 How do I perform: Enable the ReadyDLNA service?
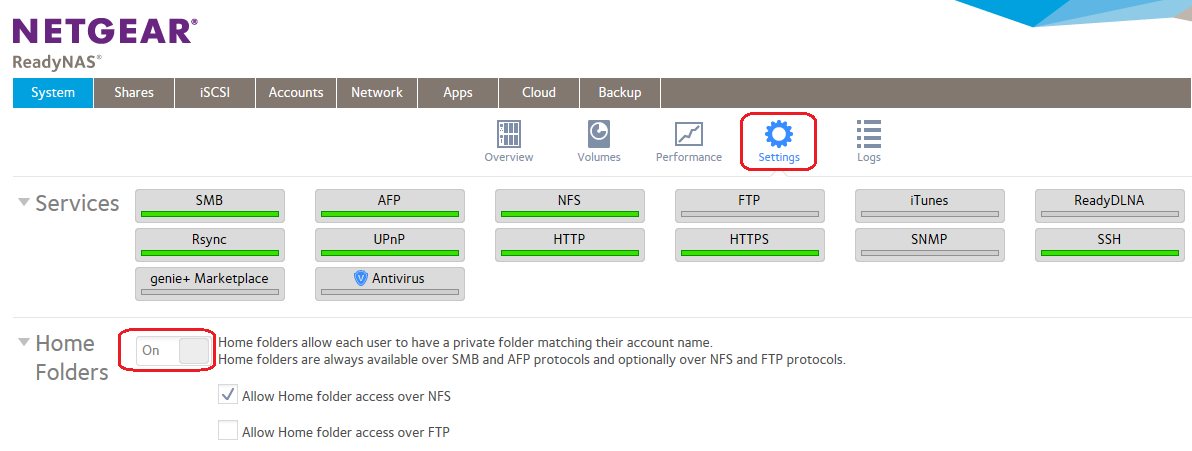[x=1110, y=205]
